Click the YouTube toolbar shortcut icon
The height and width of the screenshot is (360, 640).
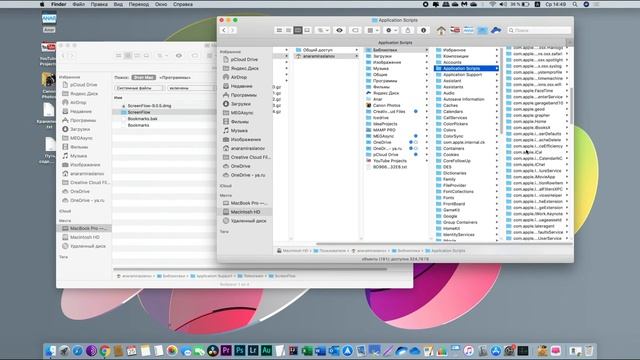[455, 30]
